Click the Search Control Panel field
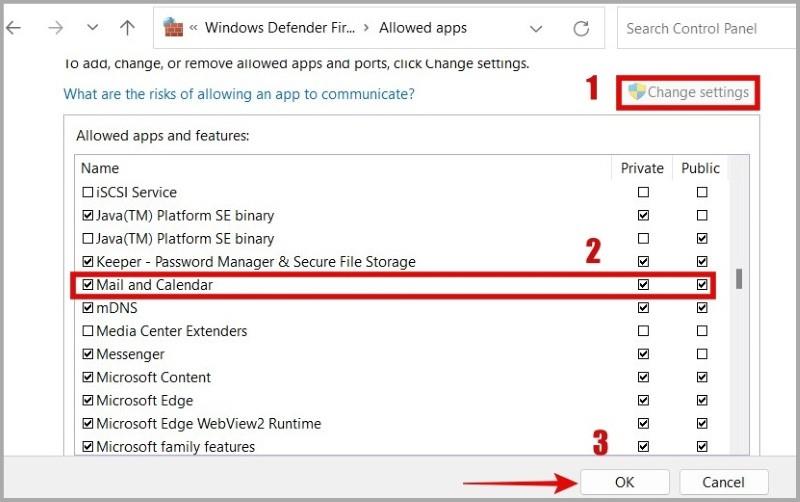Image resolution: width=800 pixels, height=502 pixels. (x=708, y=29)
